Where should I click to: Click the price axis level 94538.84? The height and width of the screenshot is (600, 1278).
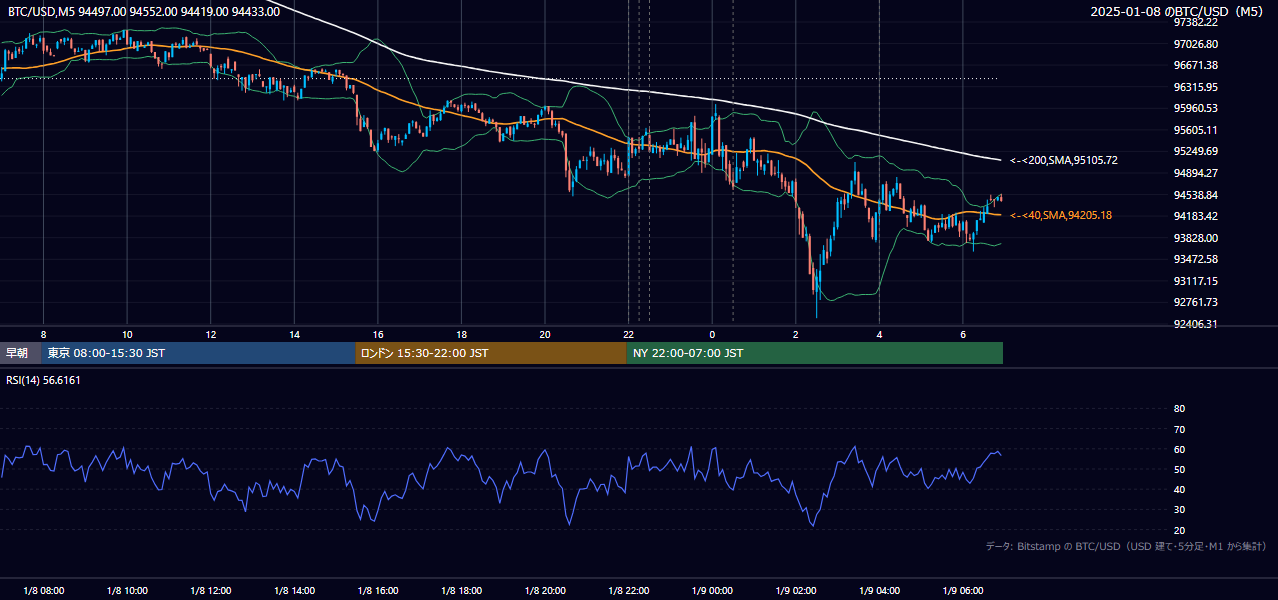1195,195
